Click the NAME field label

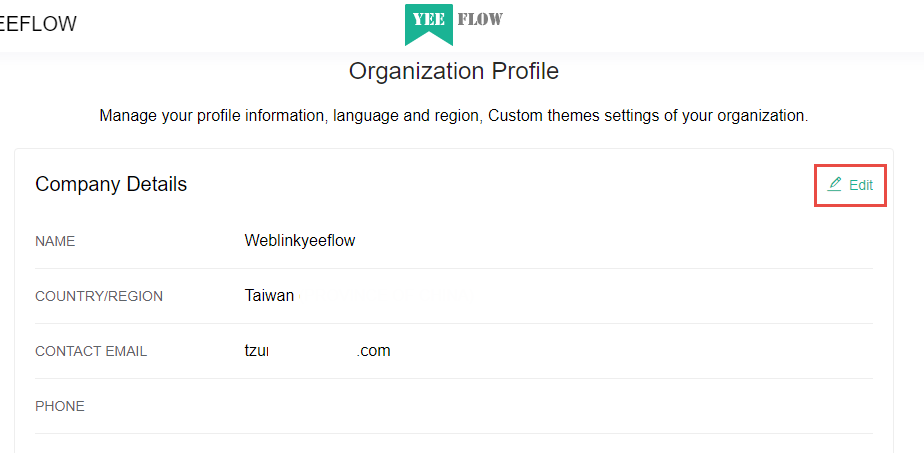pyautogui.click(x=55, y=242)
